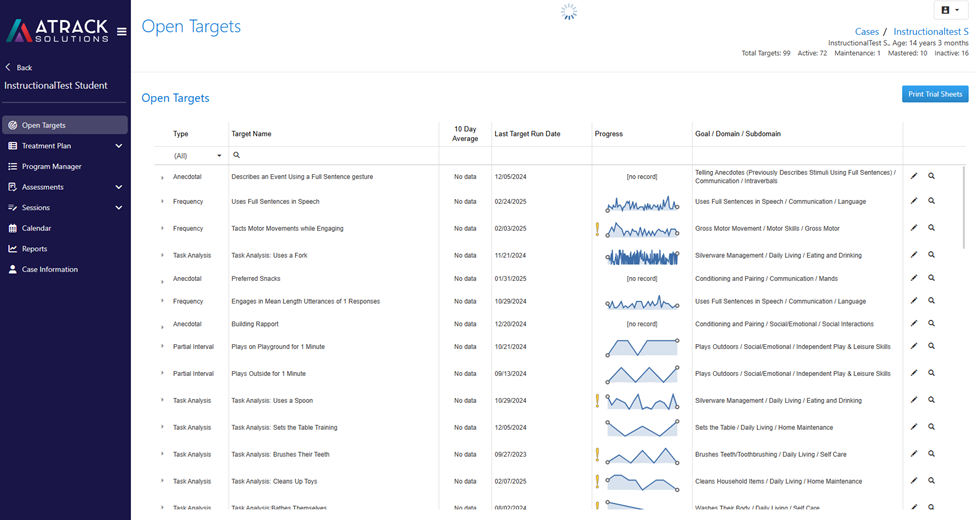This screenshot has height=520, width=975.
Task: Expand the Assessments sidebar section
Action: [119, 187]
